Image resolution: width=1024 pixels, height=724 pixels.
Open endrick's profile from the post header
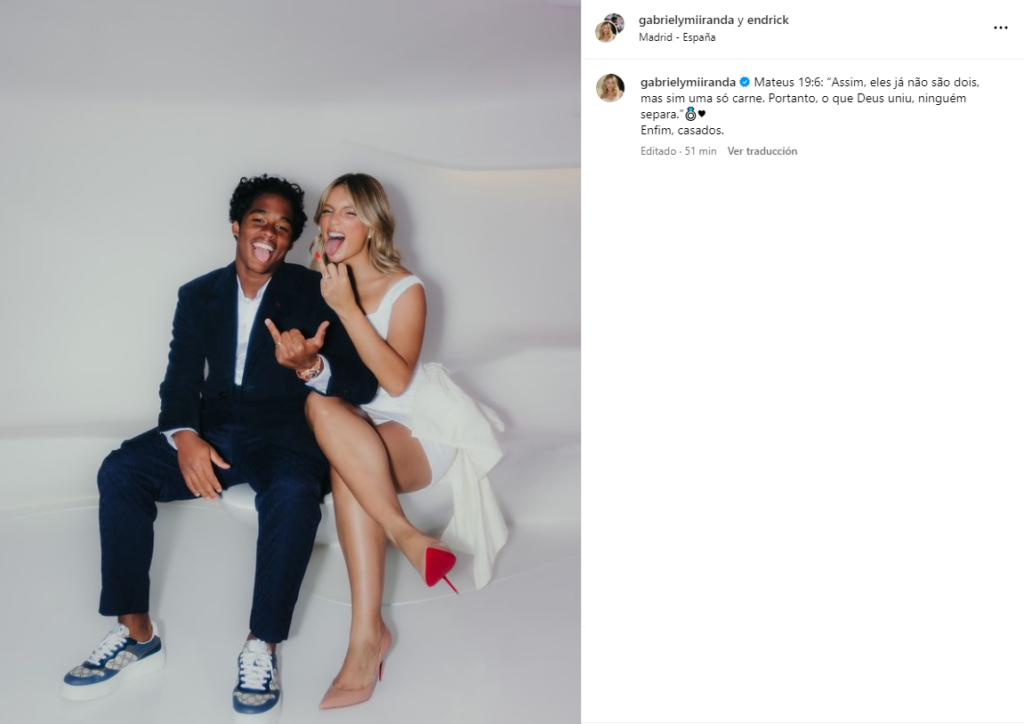point(767,20)
